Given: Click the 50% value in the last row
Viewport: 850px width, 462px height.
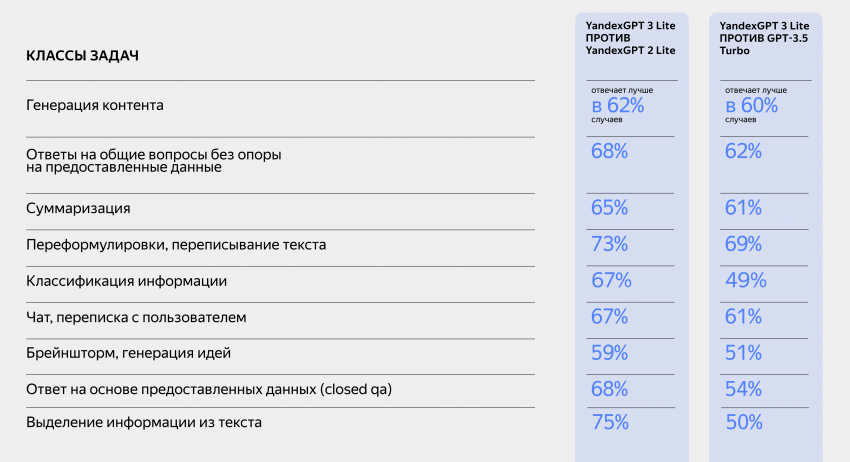Looking at the screenshot, I should point(744,423).
